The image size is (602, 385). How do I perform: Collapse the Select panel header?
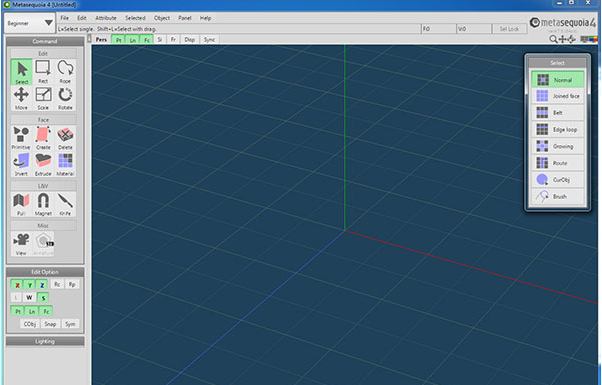(557, 63)
